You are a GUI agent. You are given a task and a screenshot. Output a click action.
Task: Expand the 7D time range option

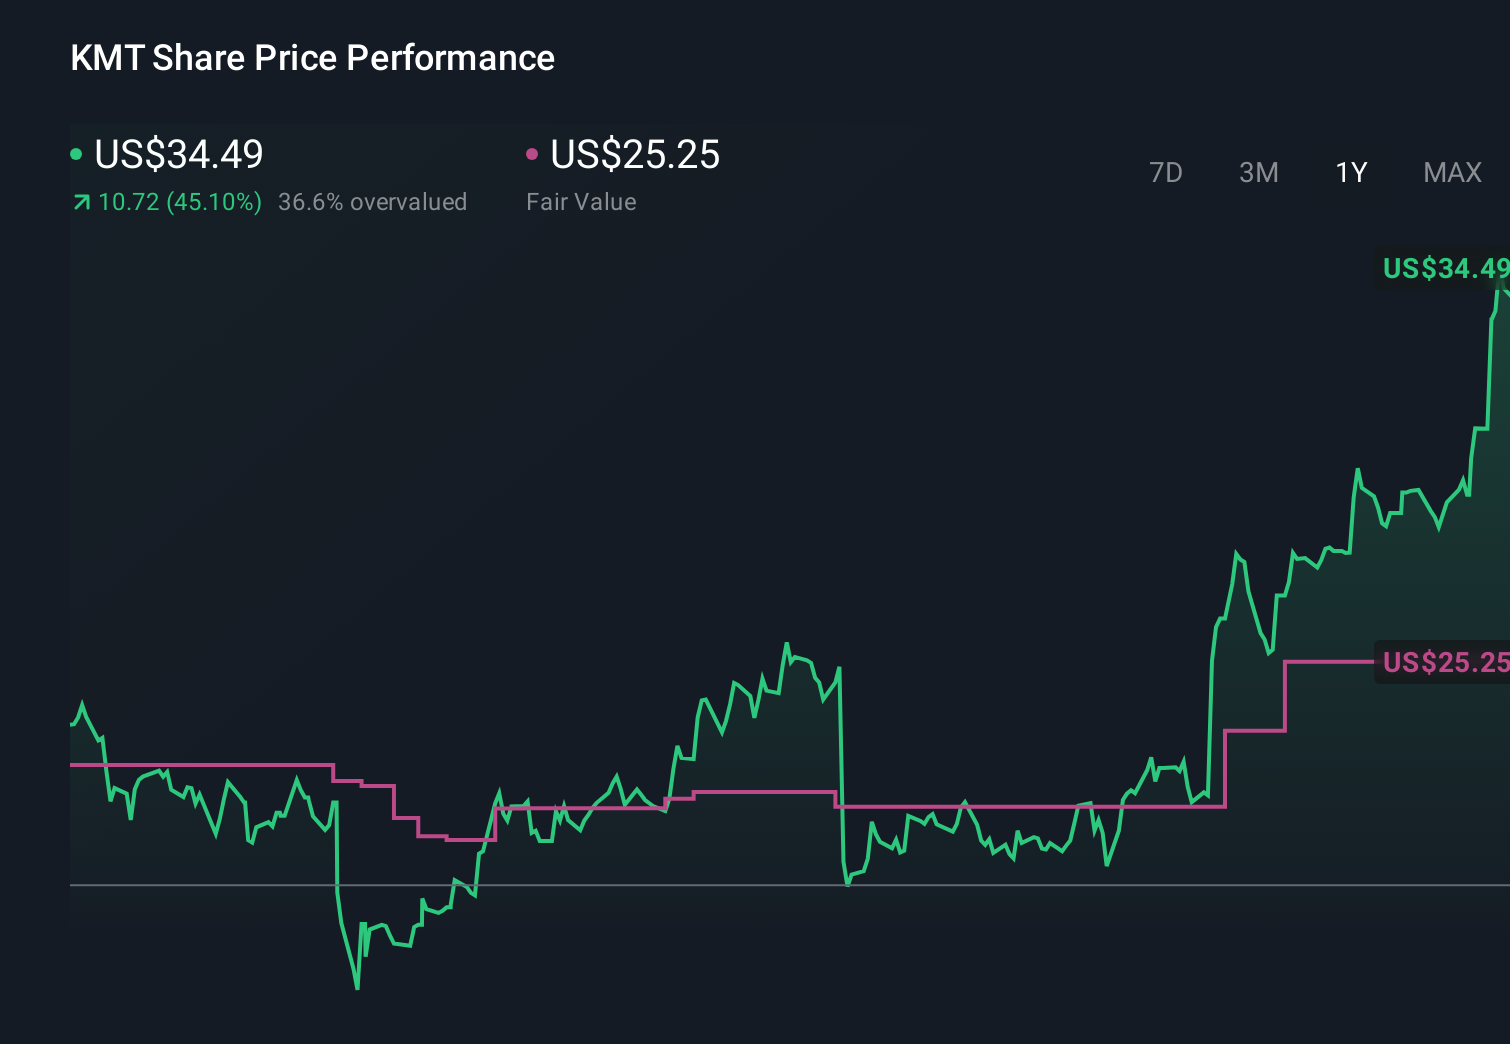pos(1166,172)
